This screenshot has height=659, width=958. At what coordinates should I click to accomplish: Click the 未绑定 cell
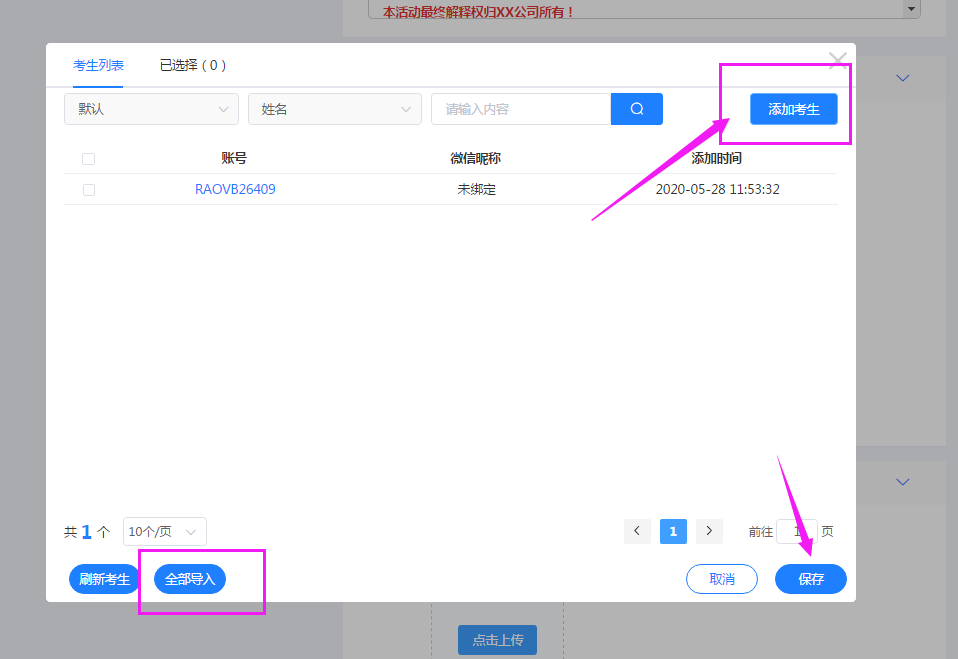[x=477, y=189]
